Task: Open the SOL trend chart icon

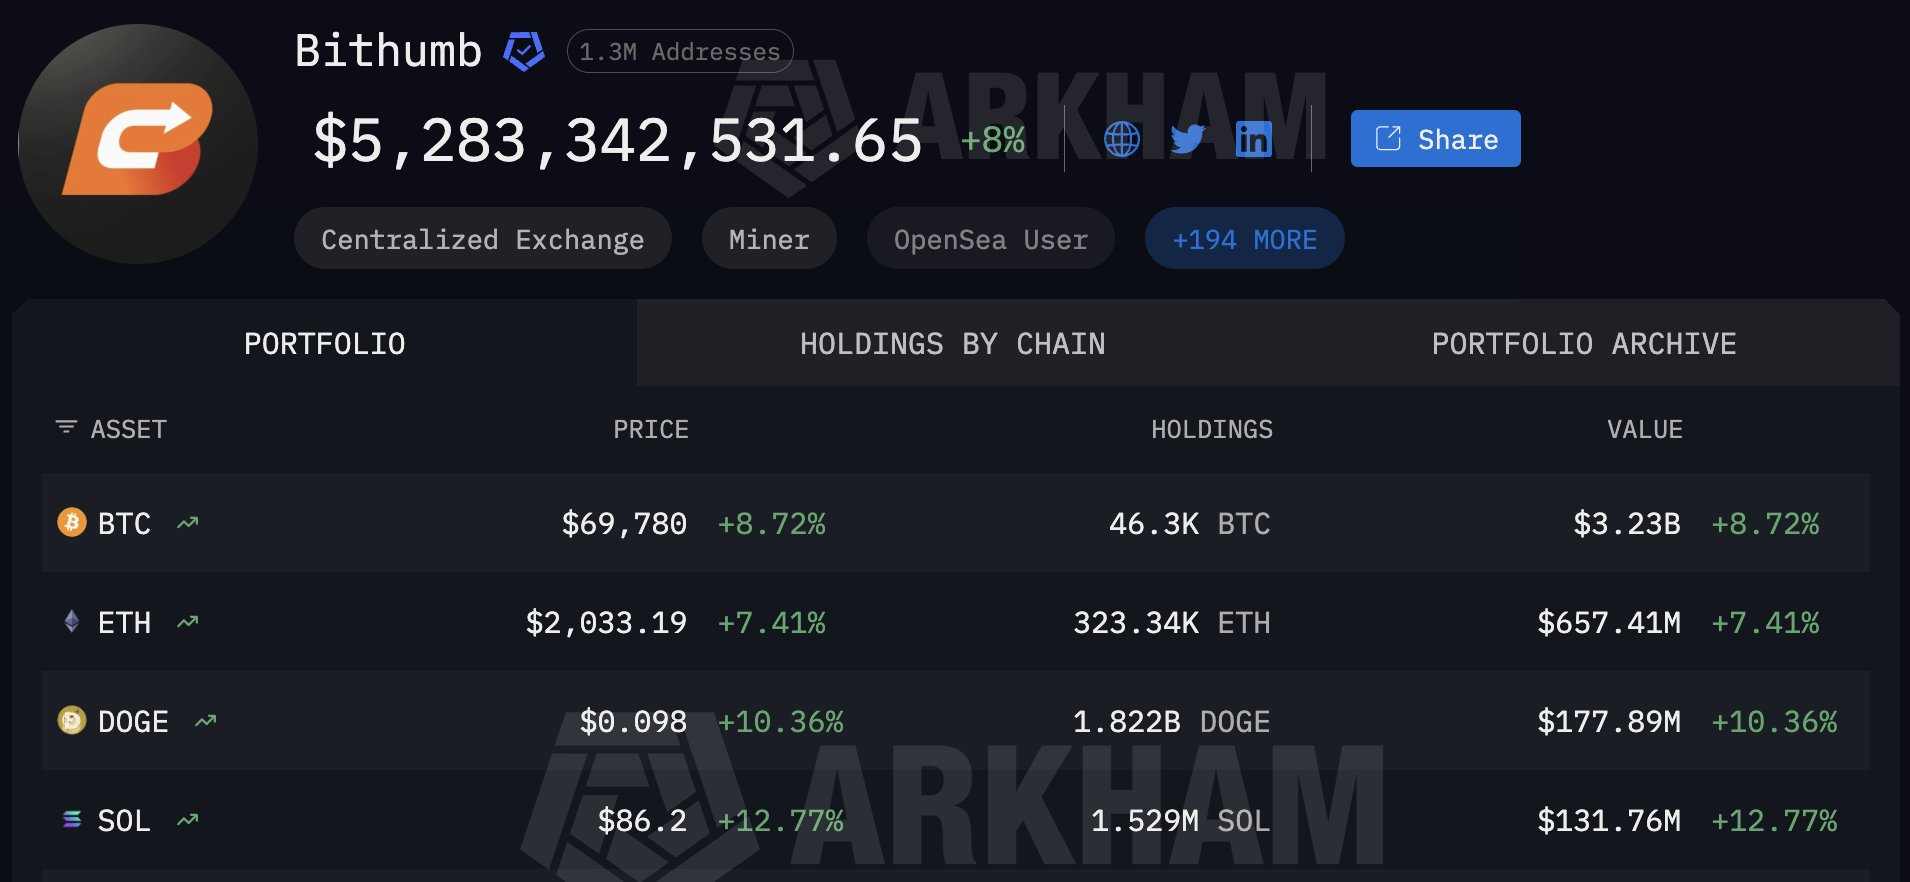Action: [188, 820]
